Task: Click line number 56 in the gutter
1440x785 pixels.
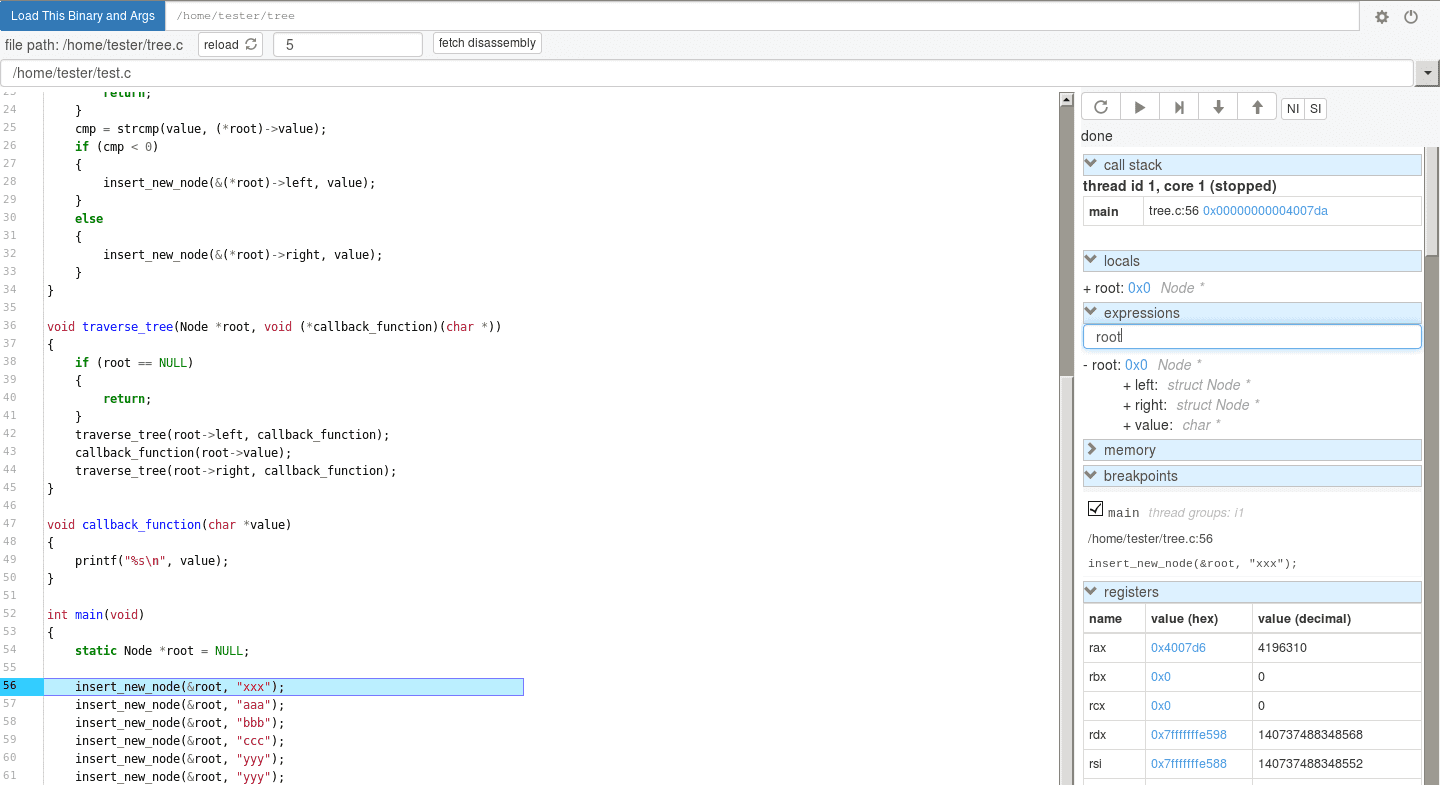Action: click(x=10, y=687)
